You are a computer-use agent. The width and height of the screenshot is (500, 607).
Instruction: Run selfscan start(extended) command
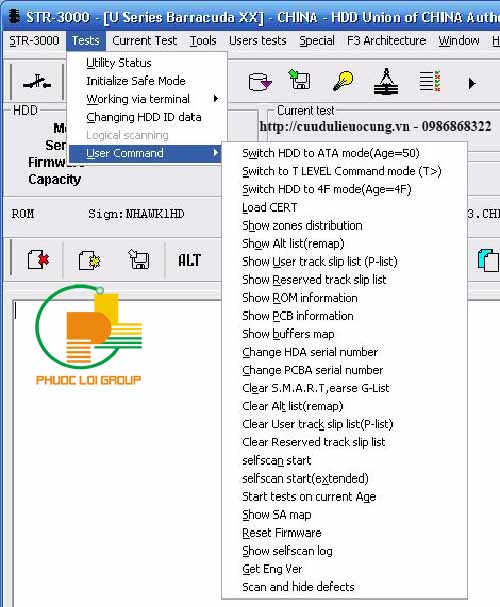coord(344,478)
